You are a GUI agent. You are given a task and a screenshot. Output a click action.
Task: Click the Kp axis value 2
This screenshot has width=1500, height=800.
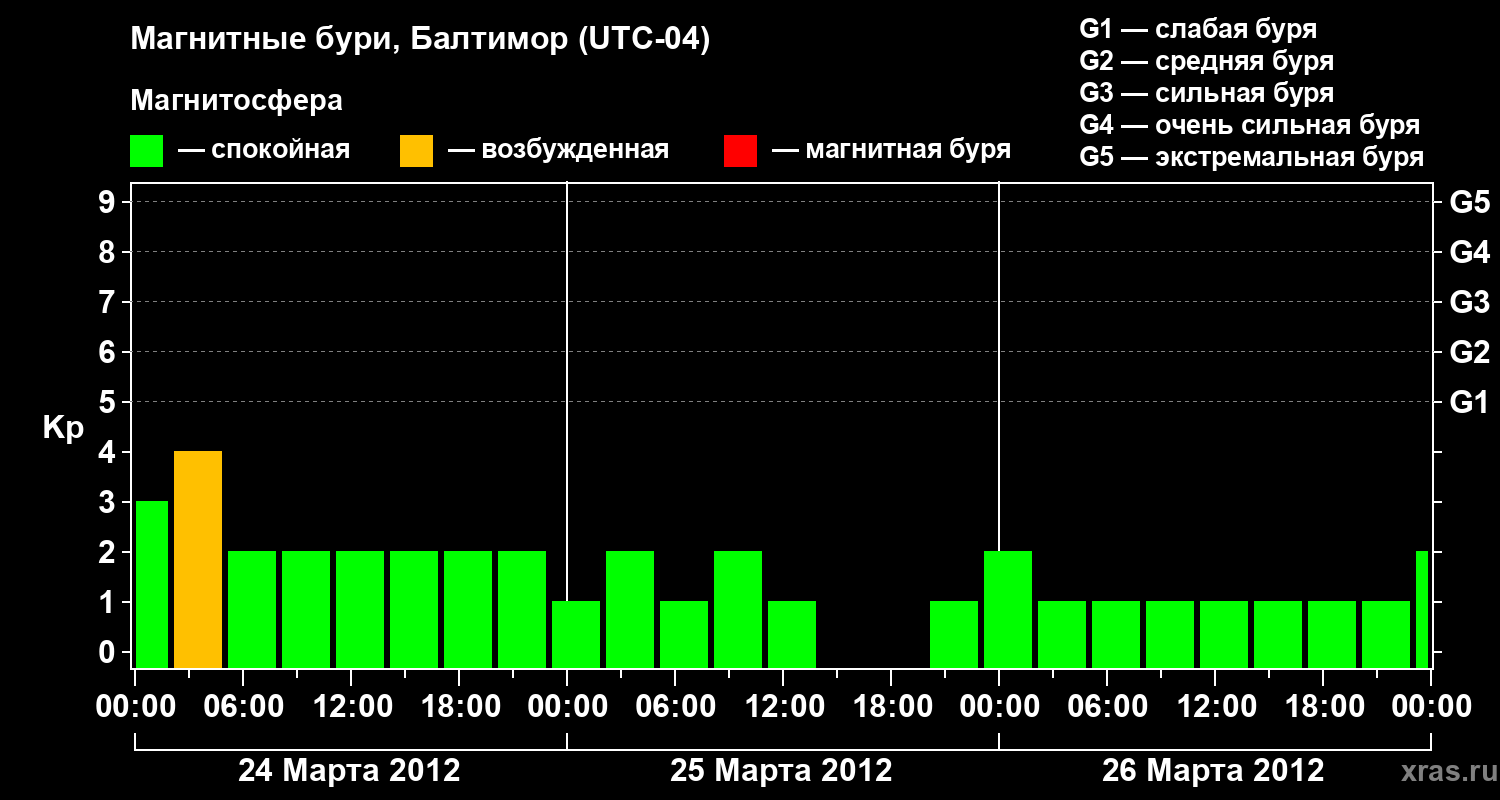coord(109,552)
